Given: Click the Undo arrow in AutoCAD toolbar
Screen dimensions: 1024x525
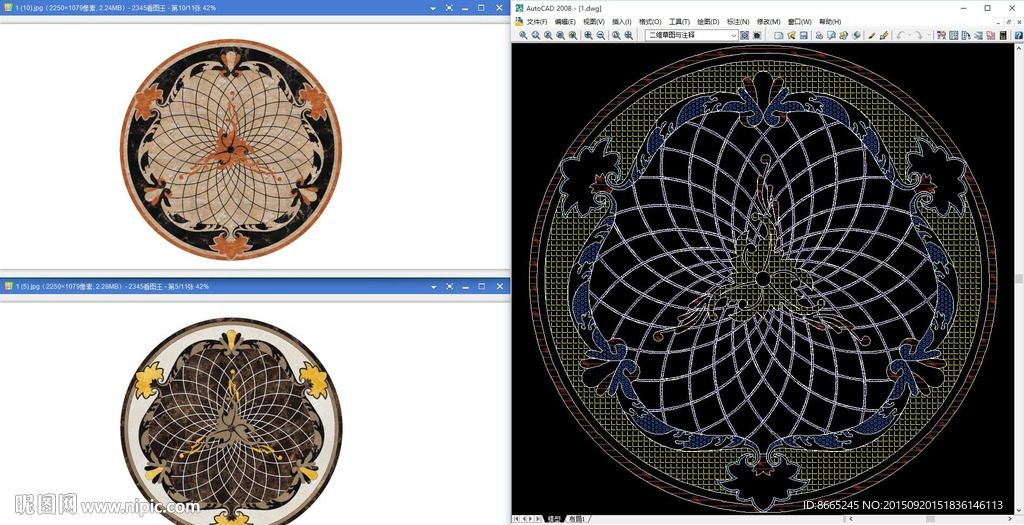Looking at the screenshot, I should click(x=900, y=35).
